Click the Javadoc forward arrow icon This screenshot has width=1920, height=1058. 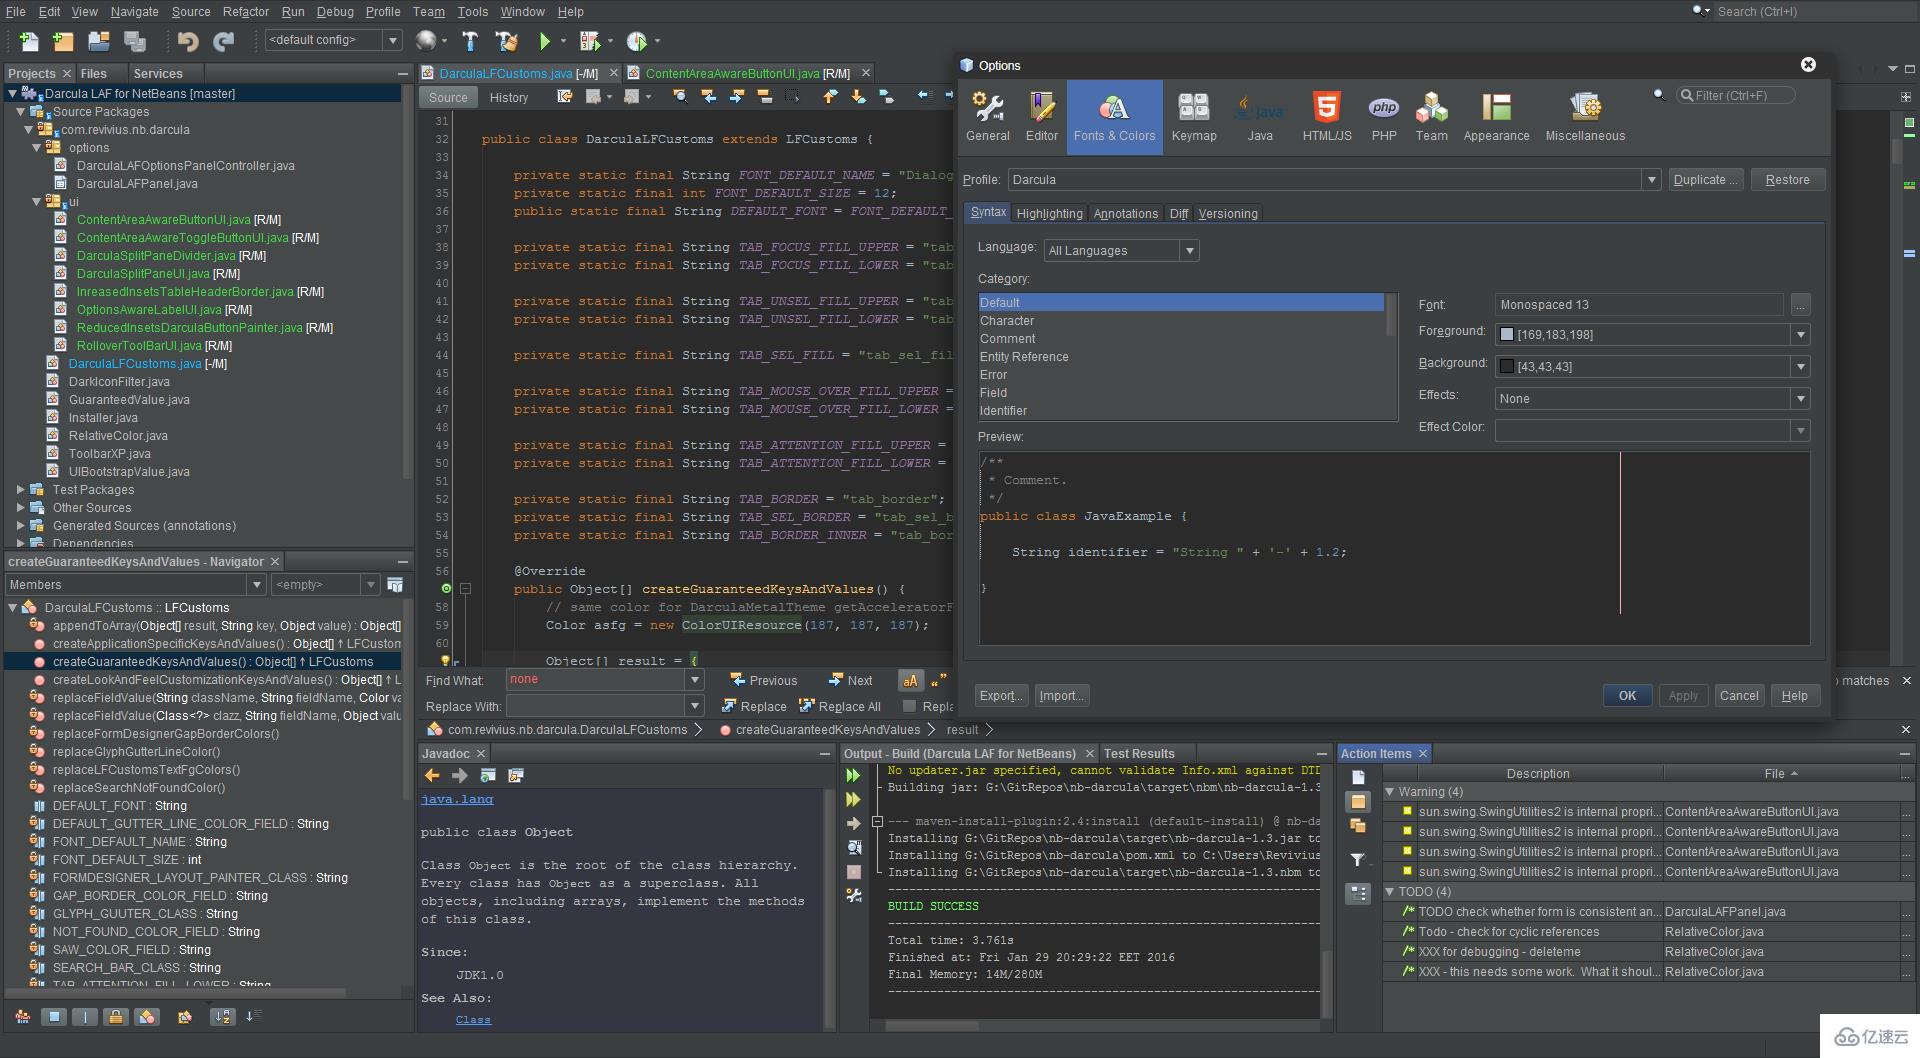click(460, 776)
